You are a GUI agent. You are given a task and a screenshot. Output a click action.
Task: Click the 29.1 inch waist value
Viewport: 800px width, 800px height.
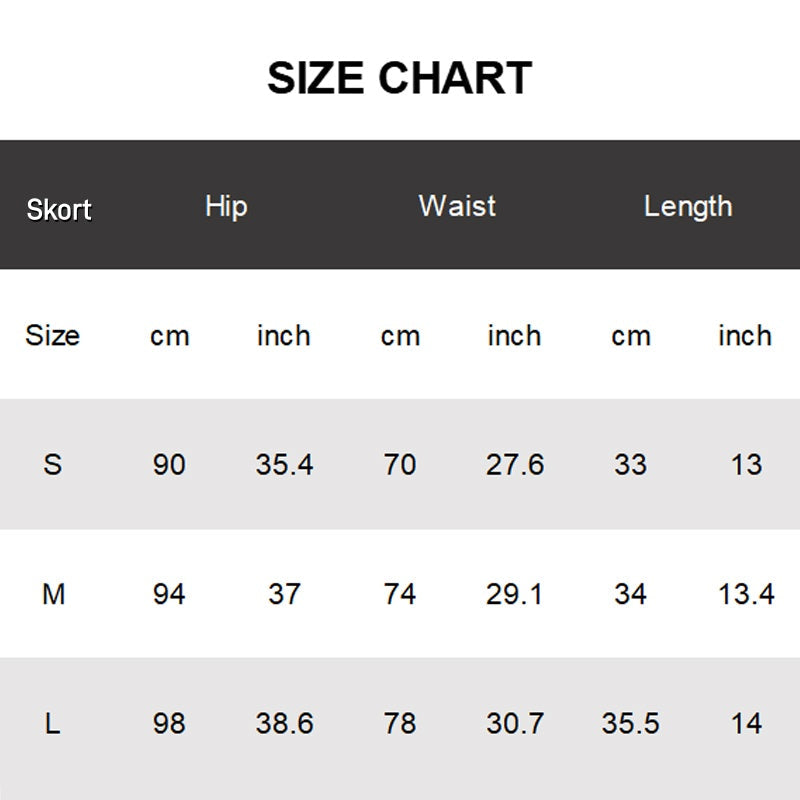(514, 594)
